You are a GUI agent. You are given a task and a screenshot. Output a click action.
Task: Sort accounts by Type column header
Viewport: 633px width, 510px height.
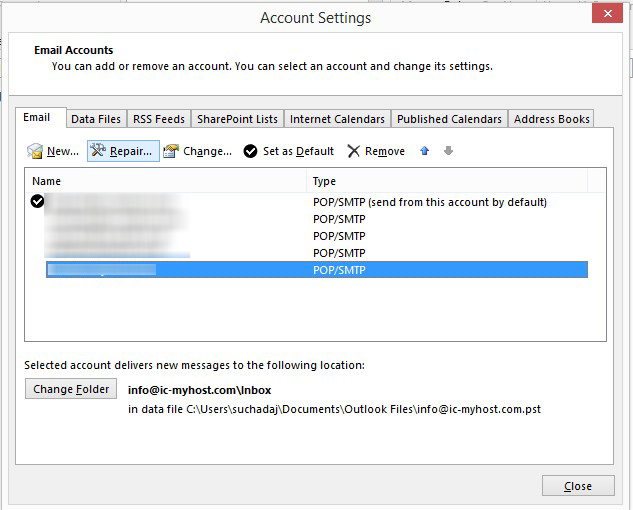(446, 181)
